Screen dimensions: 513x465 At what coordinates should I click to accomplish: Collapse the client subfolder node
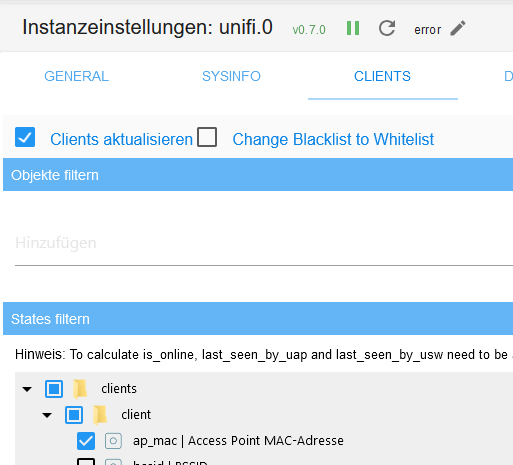(x=47, y=415)
